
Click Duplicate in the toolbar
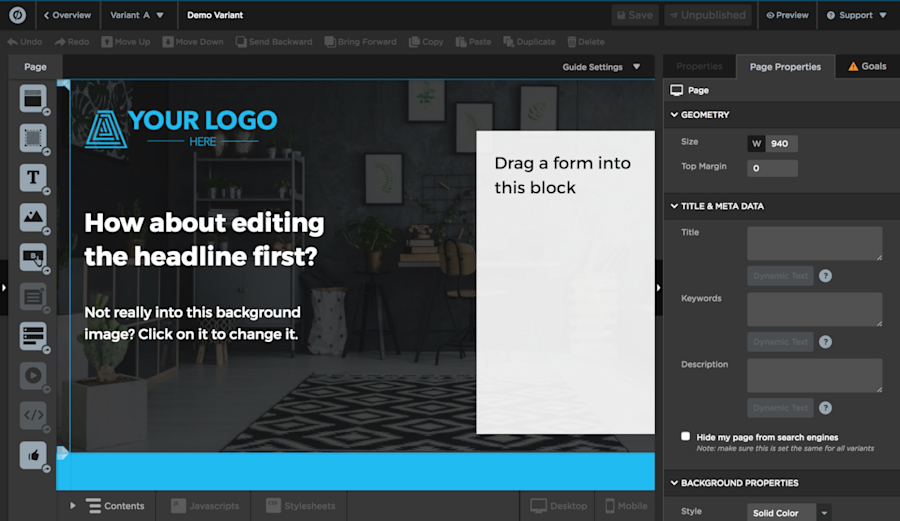[x=529, y=42]
